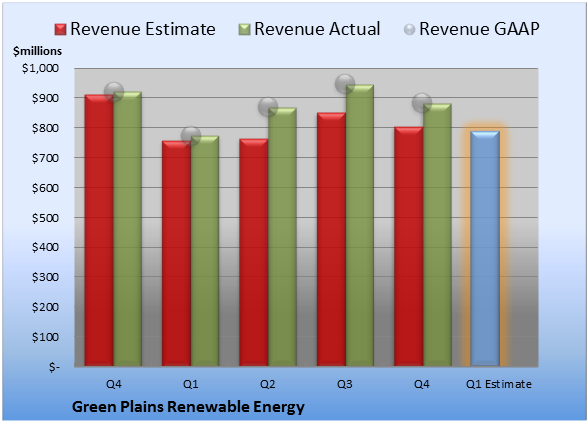Click the '$400' y-axis value
588x422 pixels.
coord(45,247)
